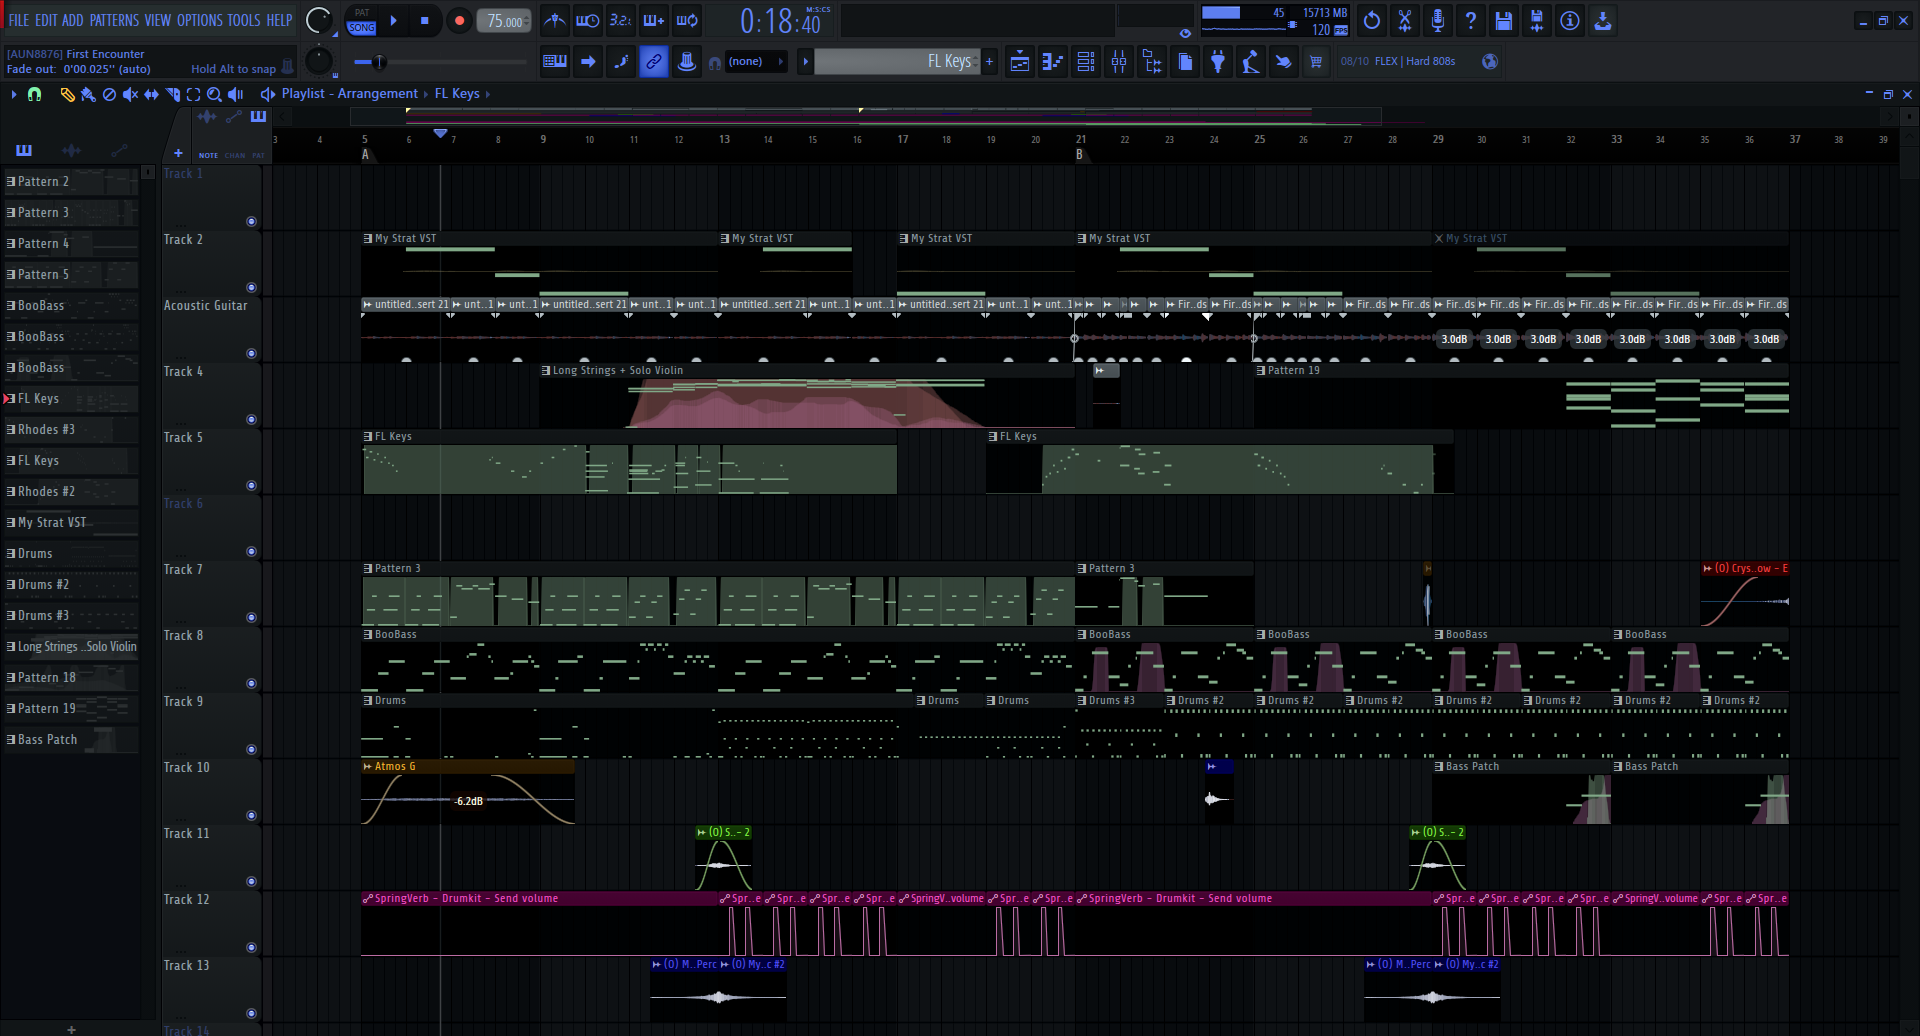The width and height of the screenshot is (1920, 1036).
Task: Click the touch controller hand icon
Action: (x=1283, y=62)
